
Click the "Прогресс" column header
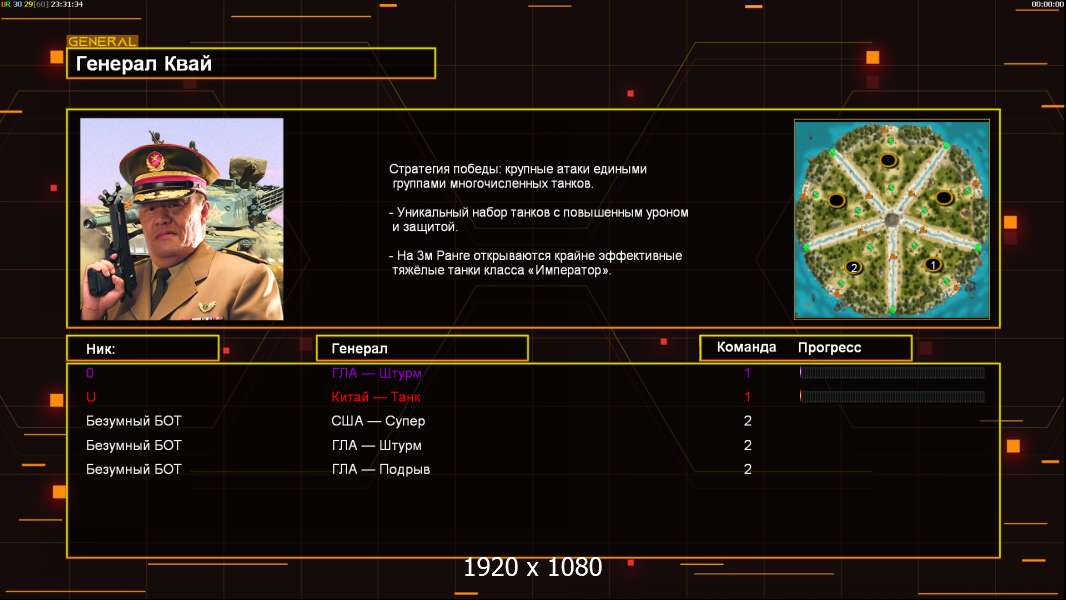(829, 347)
